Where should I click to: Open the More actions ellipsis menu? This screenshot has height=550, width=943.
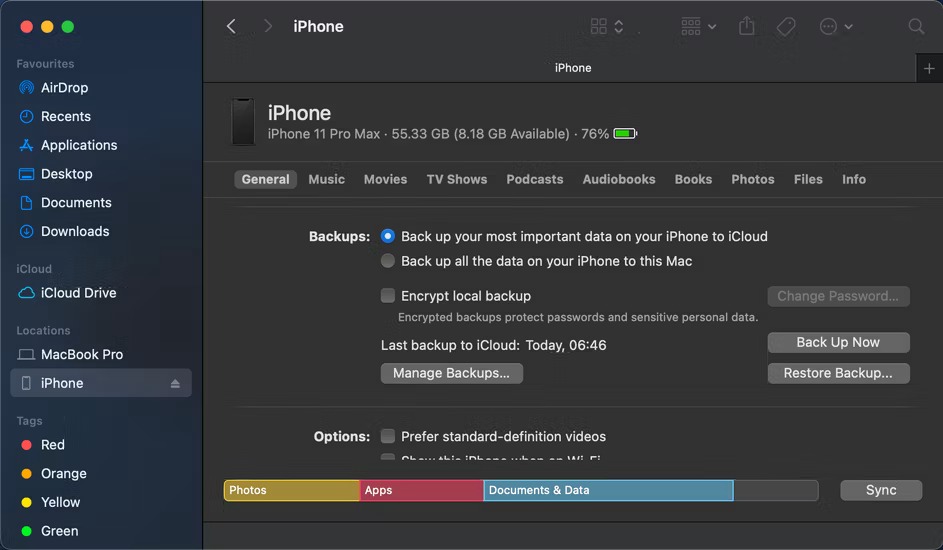point(835,27)
